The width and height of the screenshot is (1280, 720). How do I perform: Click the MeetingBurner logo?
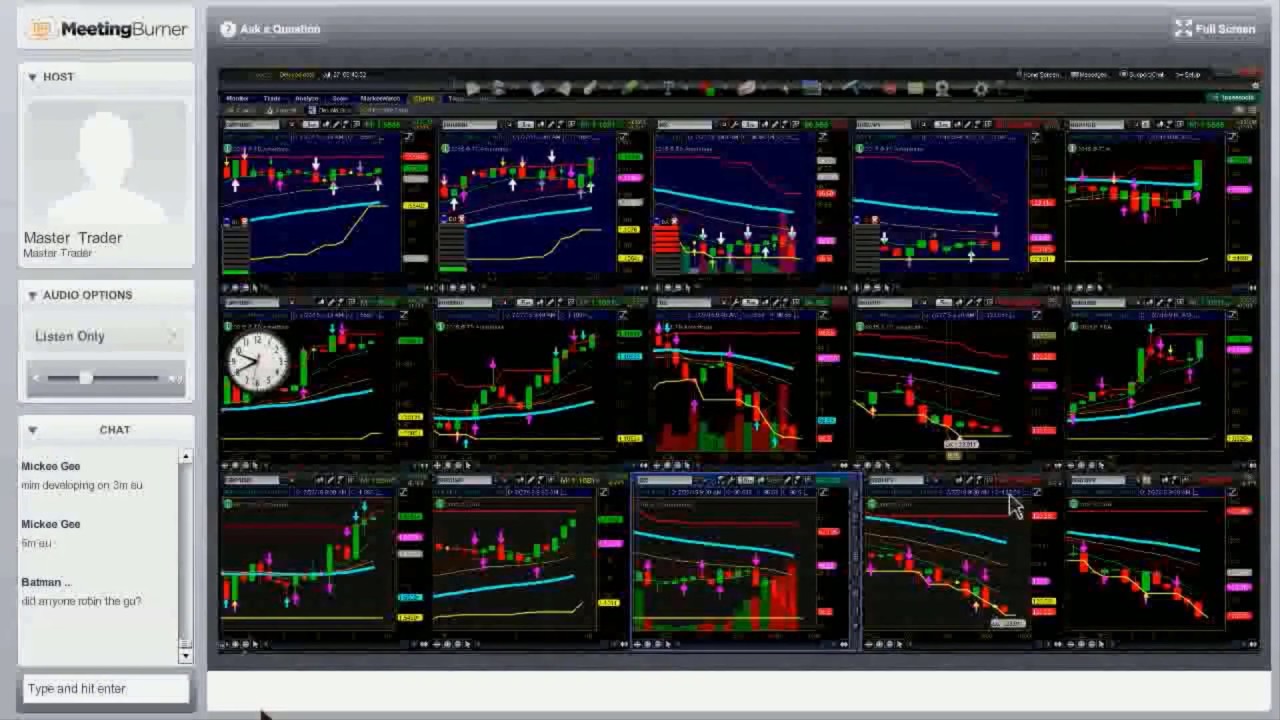click(x=106, y=29)
